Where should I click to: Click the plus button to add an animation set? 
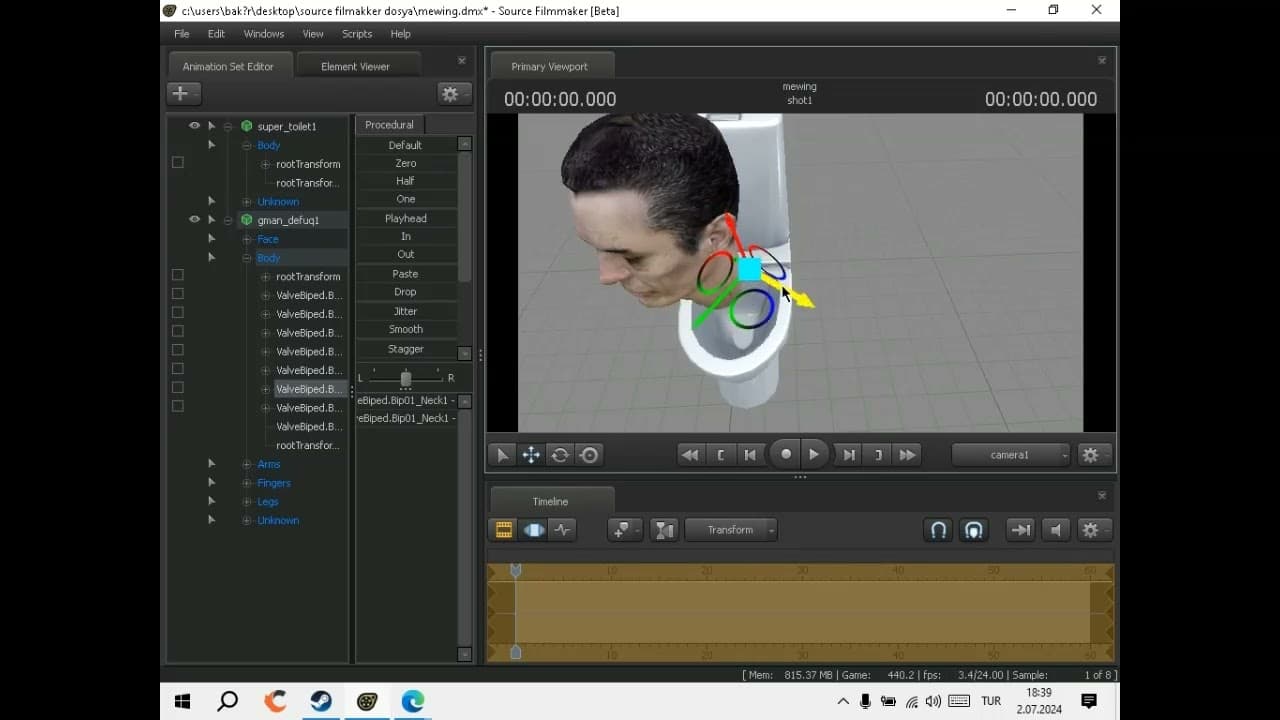pyautogui.click(x=184, y=93)
